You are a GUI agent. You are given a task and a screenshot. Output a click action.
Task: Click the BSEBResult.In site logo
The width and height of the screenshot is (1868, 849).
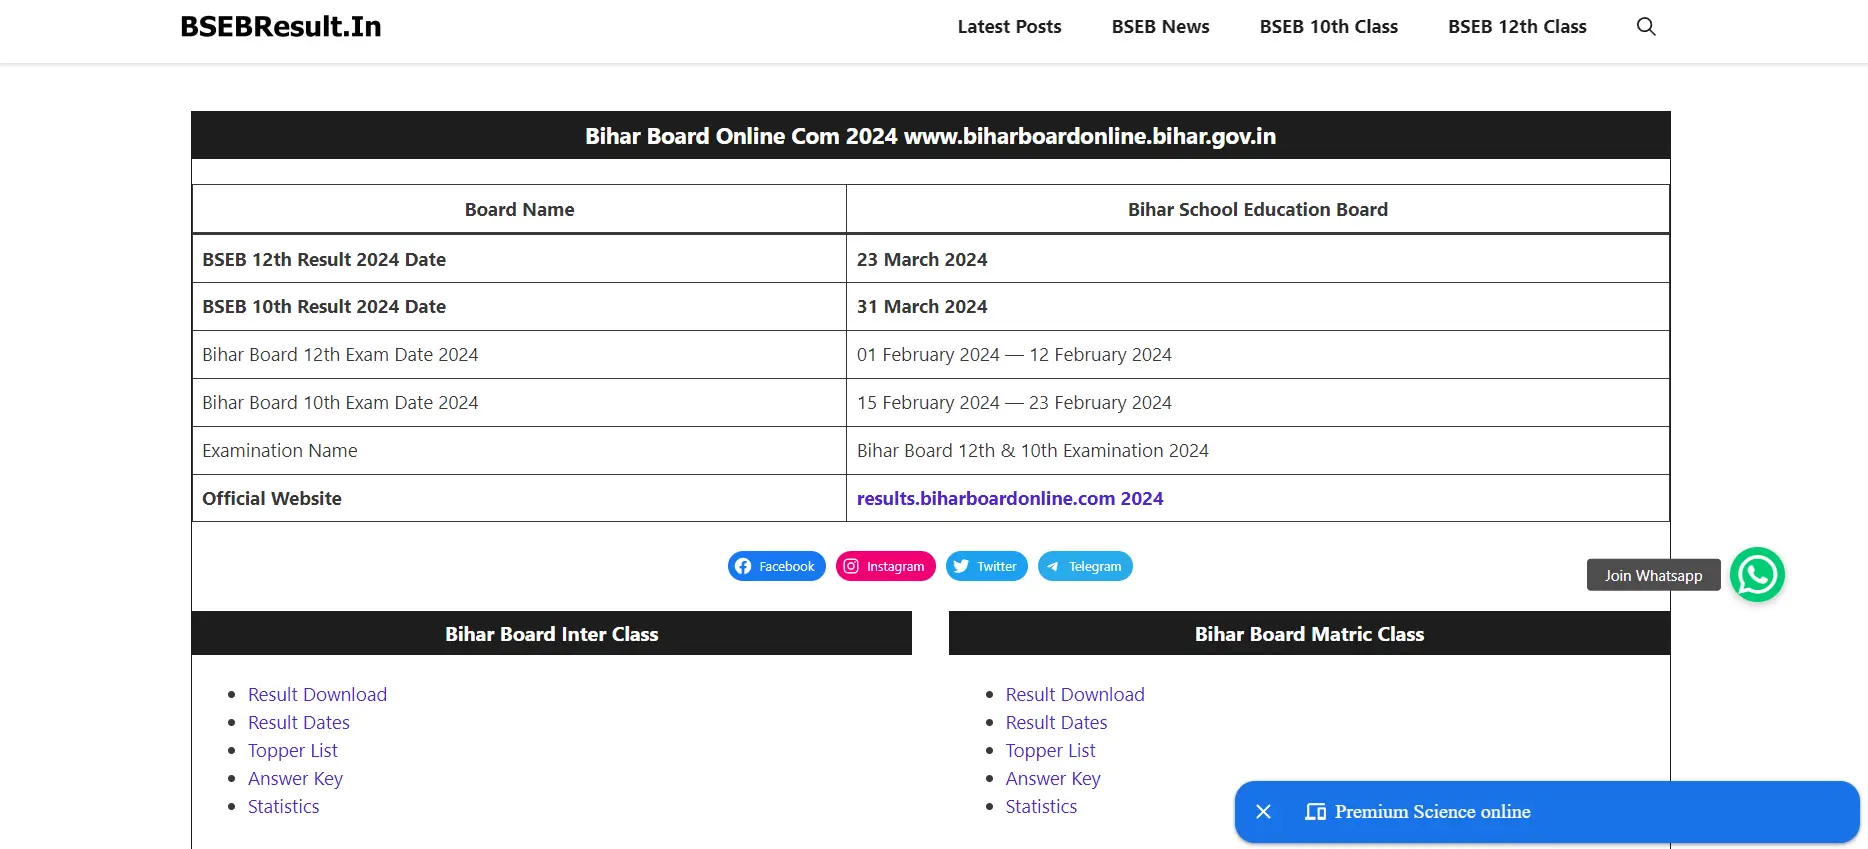[281, 27]
